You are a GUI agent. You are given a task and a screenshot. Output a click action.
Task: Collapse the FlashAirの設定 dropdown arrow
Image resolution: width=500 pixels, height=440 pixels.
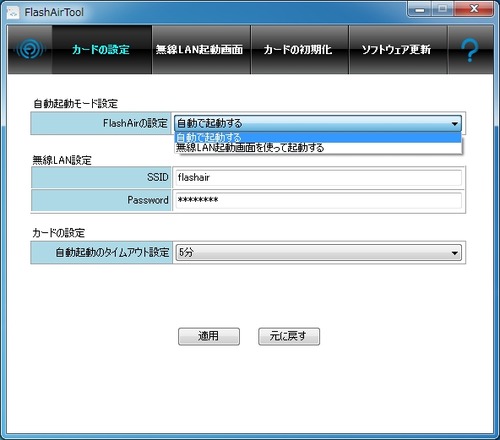(x=454, y=124)
